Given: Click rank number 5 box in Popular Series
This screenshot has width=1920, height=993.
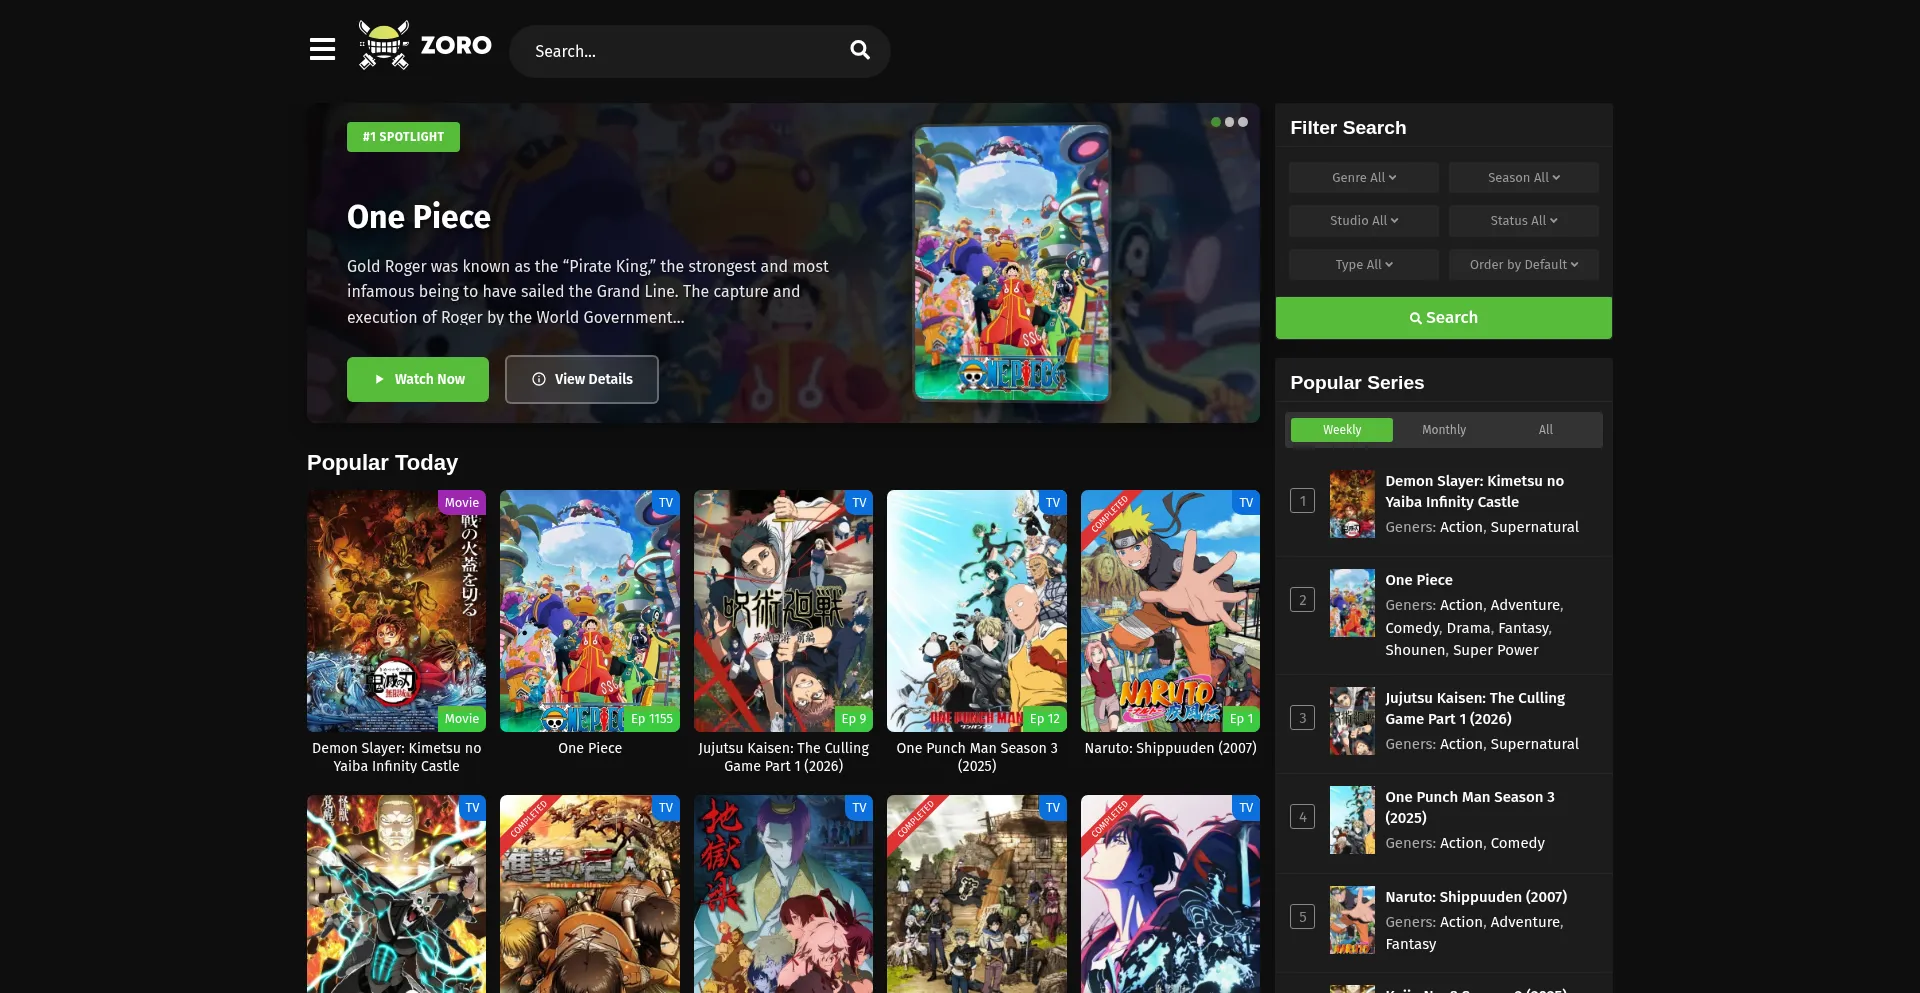Looking at the screenshot, I should [1302, 917].
